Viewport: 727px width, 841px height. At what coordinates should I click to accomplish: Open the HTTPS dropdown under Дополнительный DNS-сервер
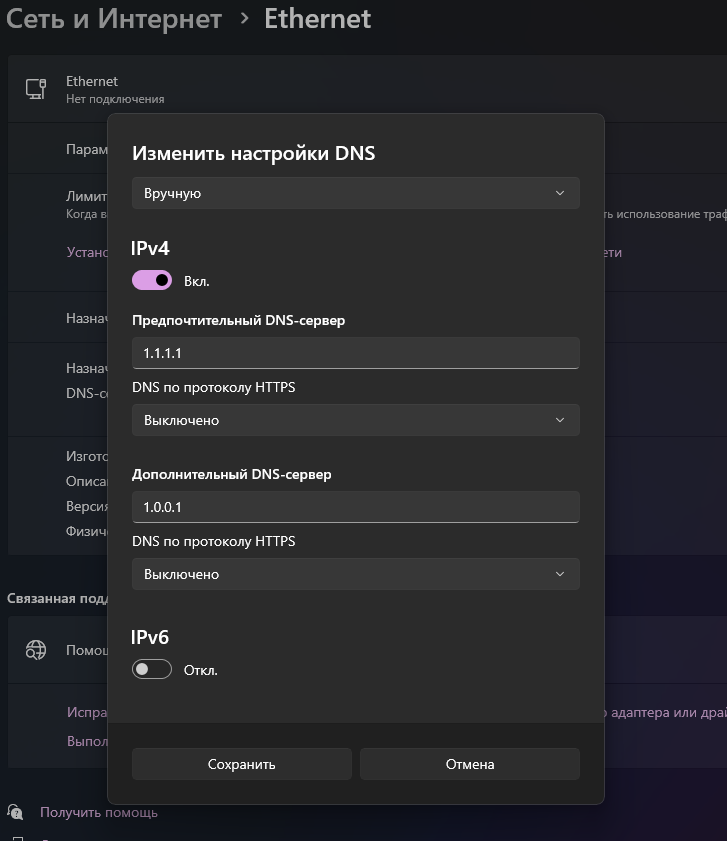coord(355,574)
